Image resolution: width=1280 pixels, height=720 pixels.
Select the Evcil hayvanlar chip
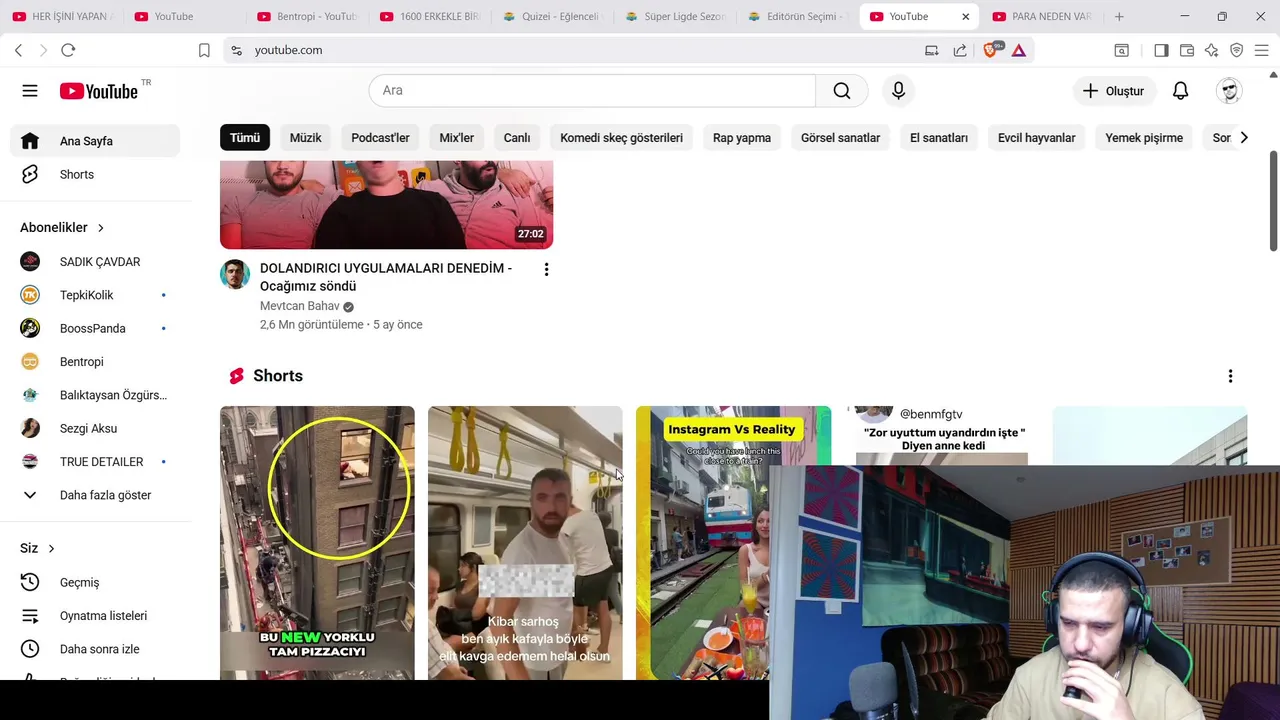click(x=1036, y=138)
